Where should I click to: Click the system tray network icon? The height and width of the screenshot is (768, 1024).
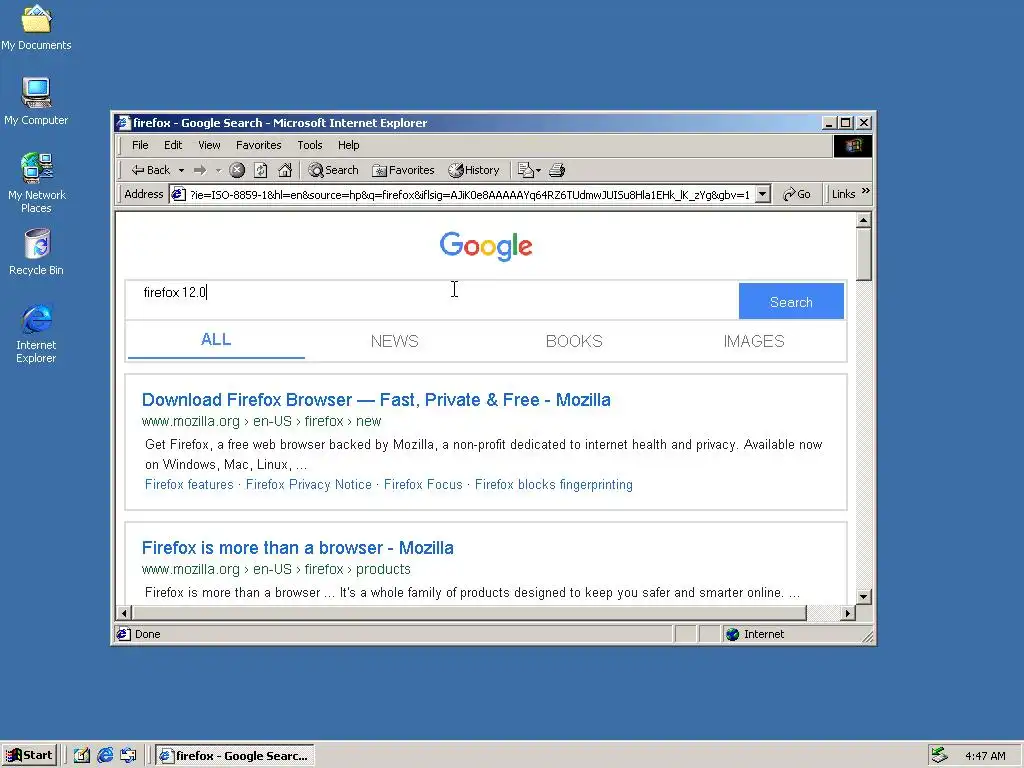click(x=939, y=756)
